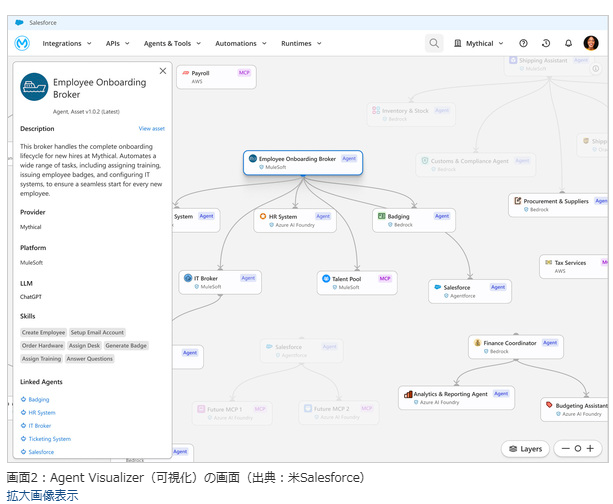Click the Payroll node icon
The image size is (613, 504).
(186, 73)
